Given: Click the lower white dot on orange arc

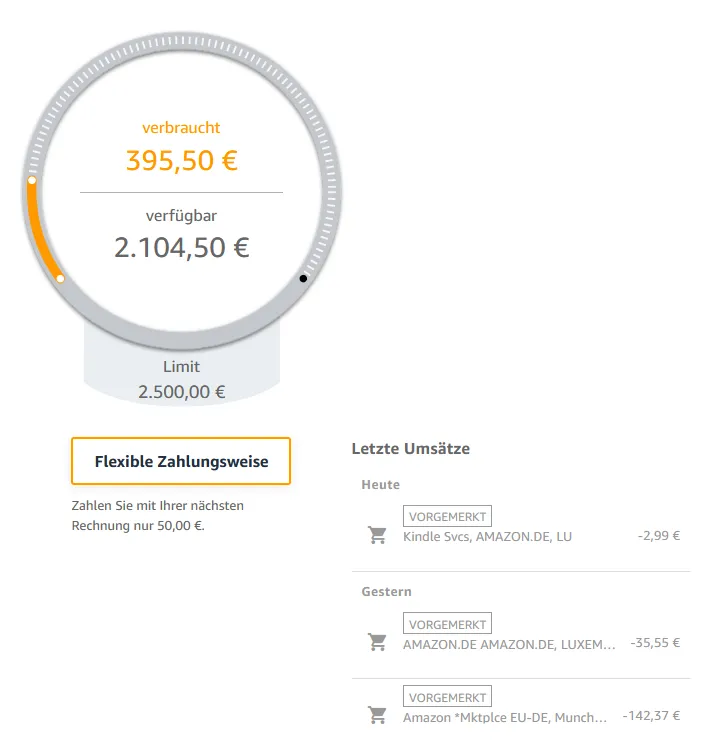Looking at the screenshot, I should coord(60,278).
